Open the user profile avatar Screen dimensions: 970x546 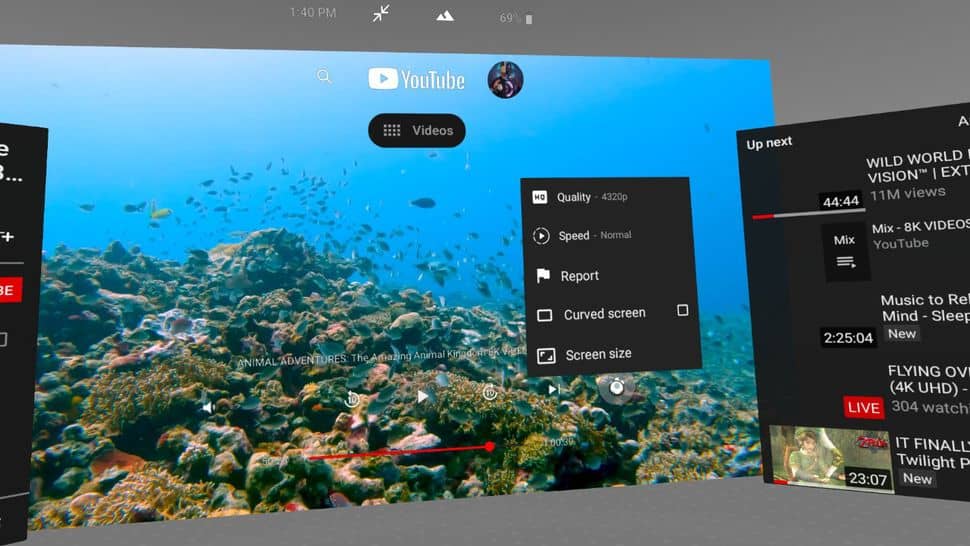(x=505, y=80)
